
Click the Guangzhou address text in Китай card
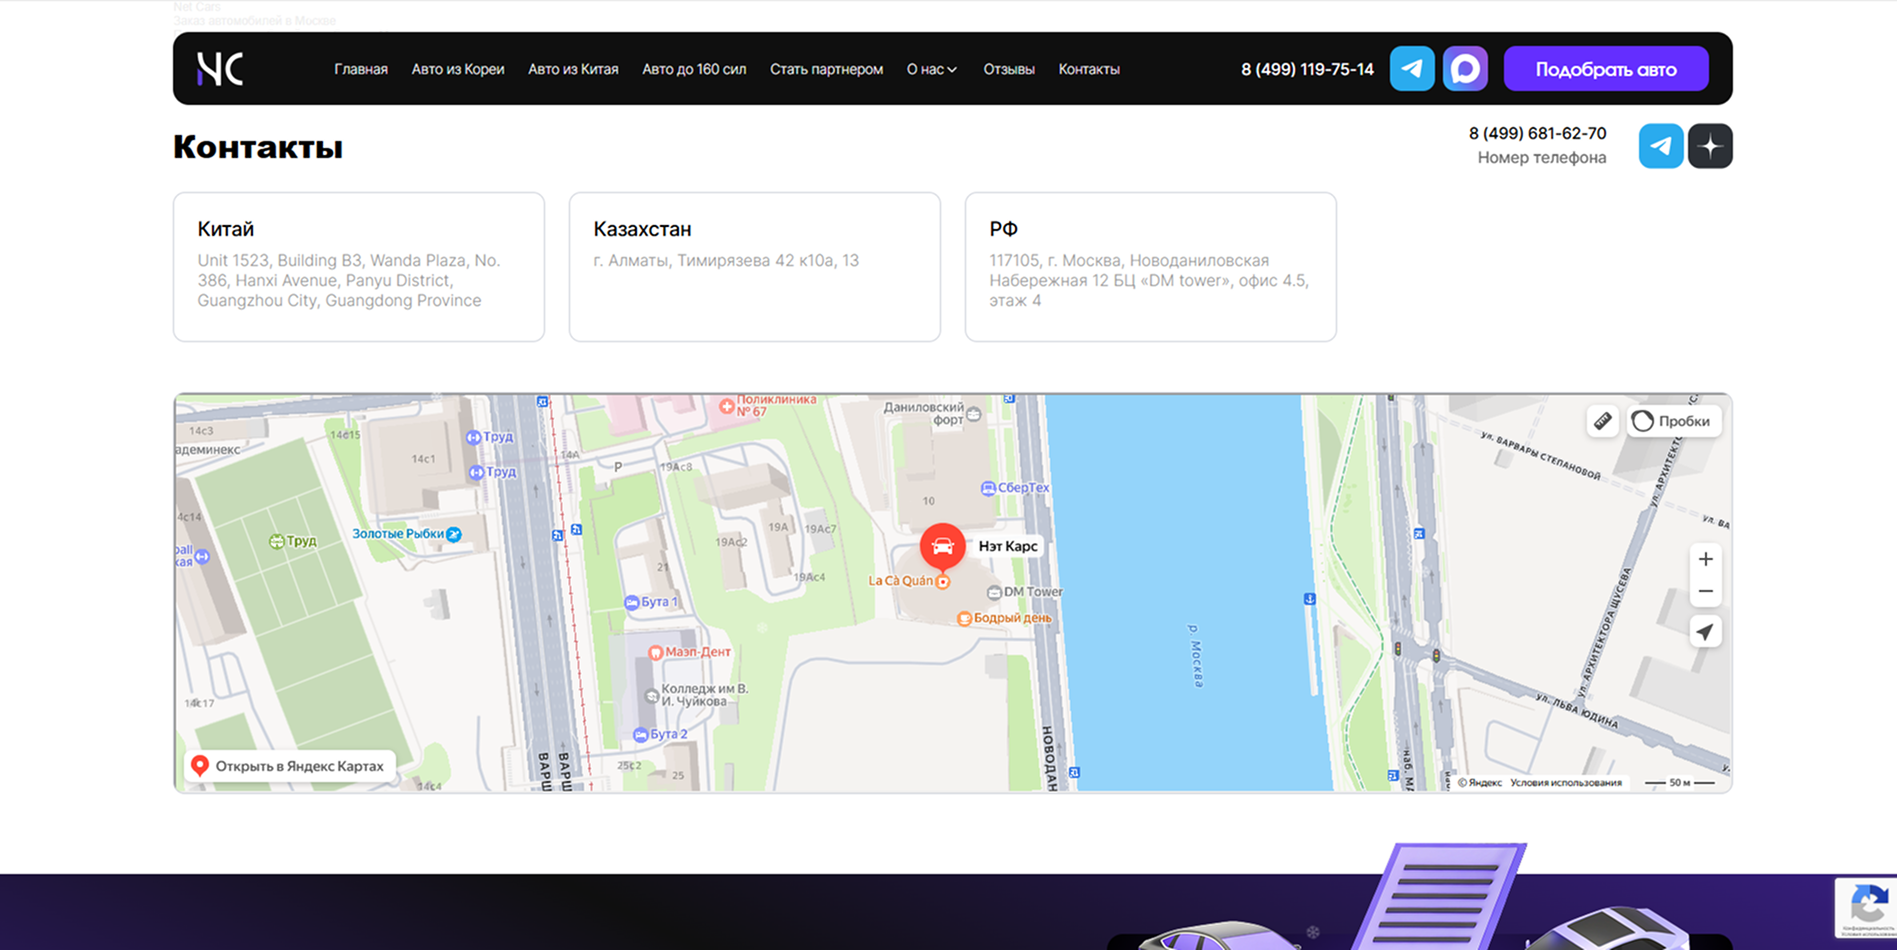point(349,280)
